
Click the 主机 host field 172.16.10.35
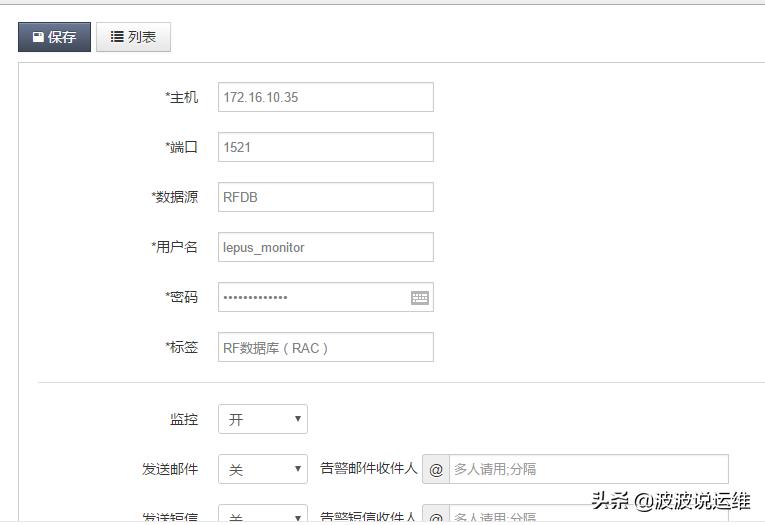(x=325, y=97)
